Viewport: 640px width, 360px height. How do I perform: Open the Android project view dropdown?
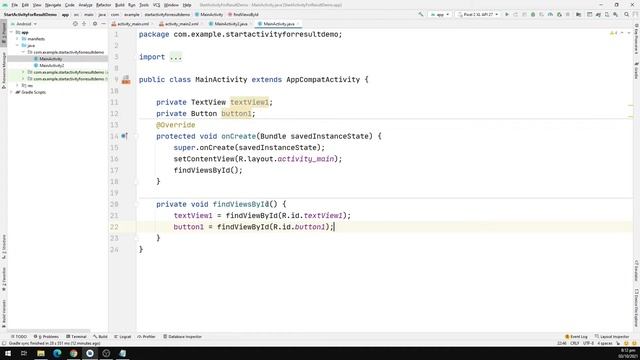coord(24,24)
